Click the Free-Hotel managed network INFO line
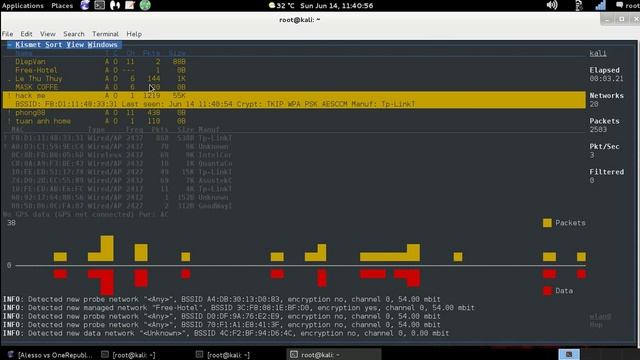The width and height of the screenshot is (640, 360). [239, 308]
